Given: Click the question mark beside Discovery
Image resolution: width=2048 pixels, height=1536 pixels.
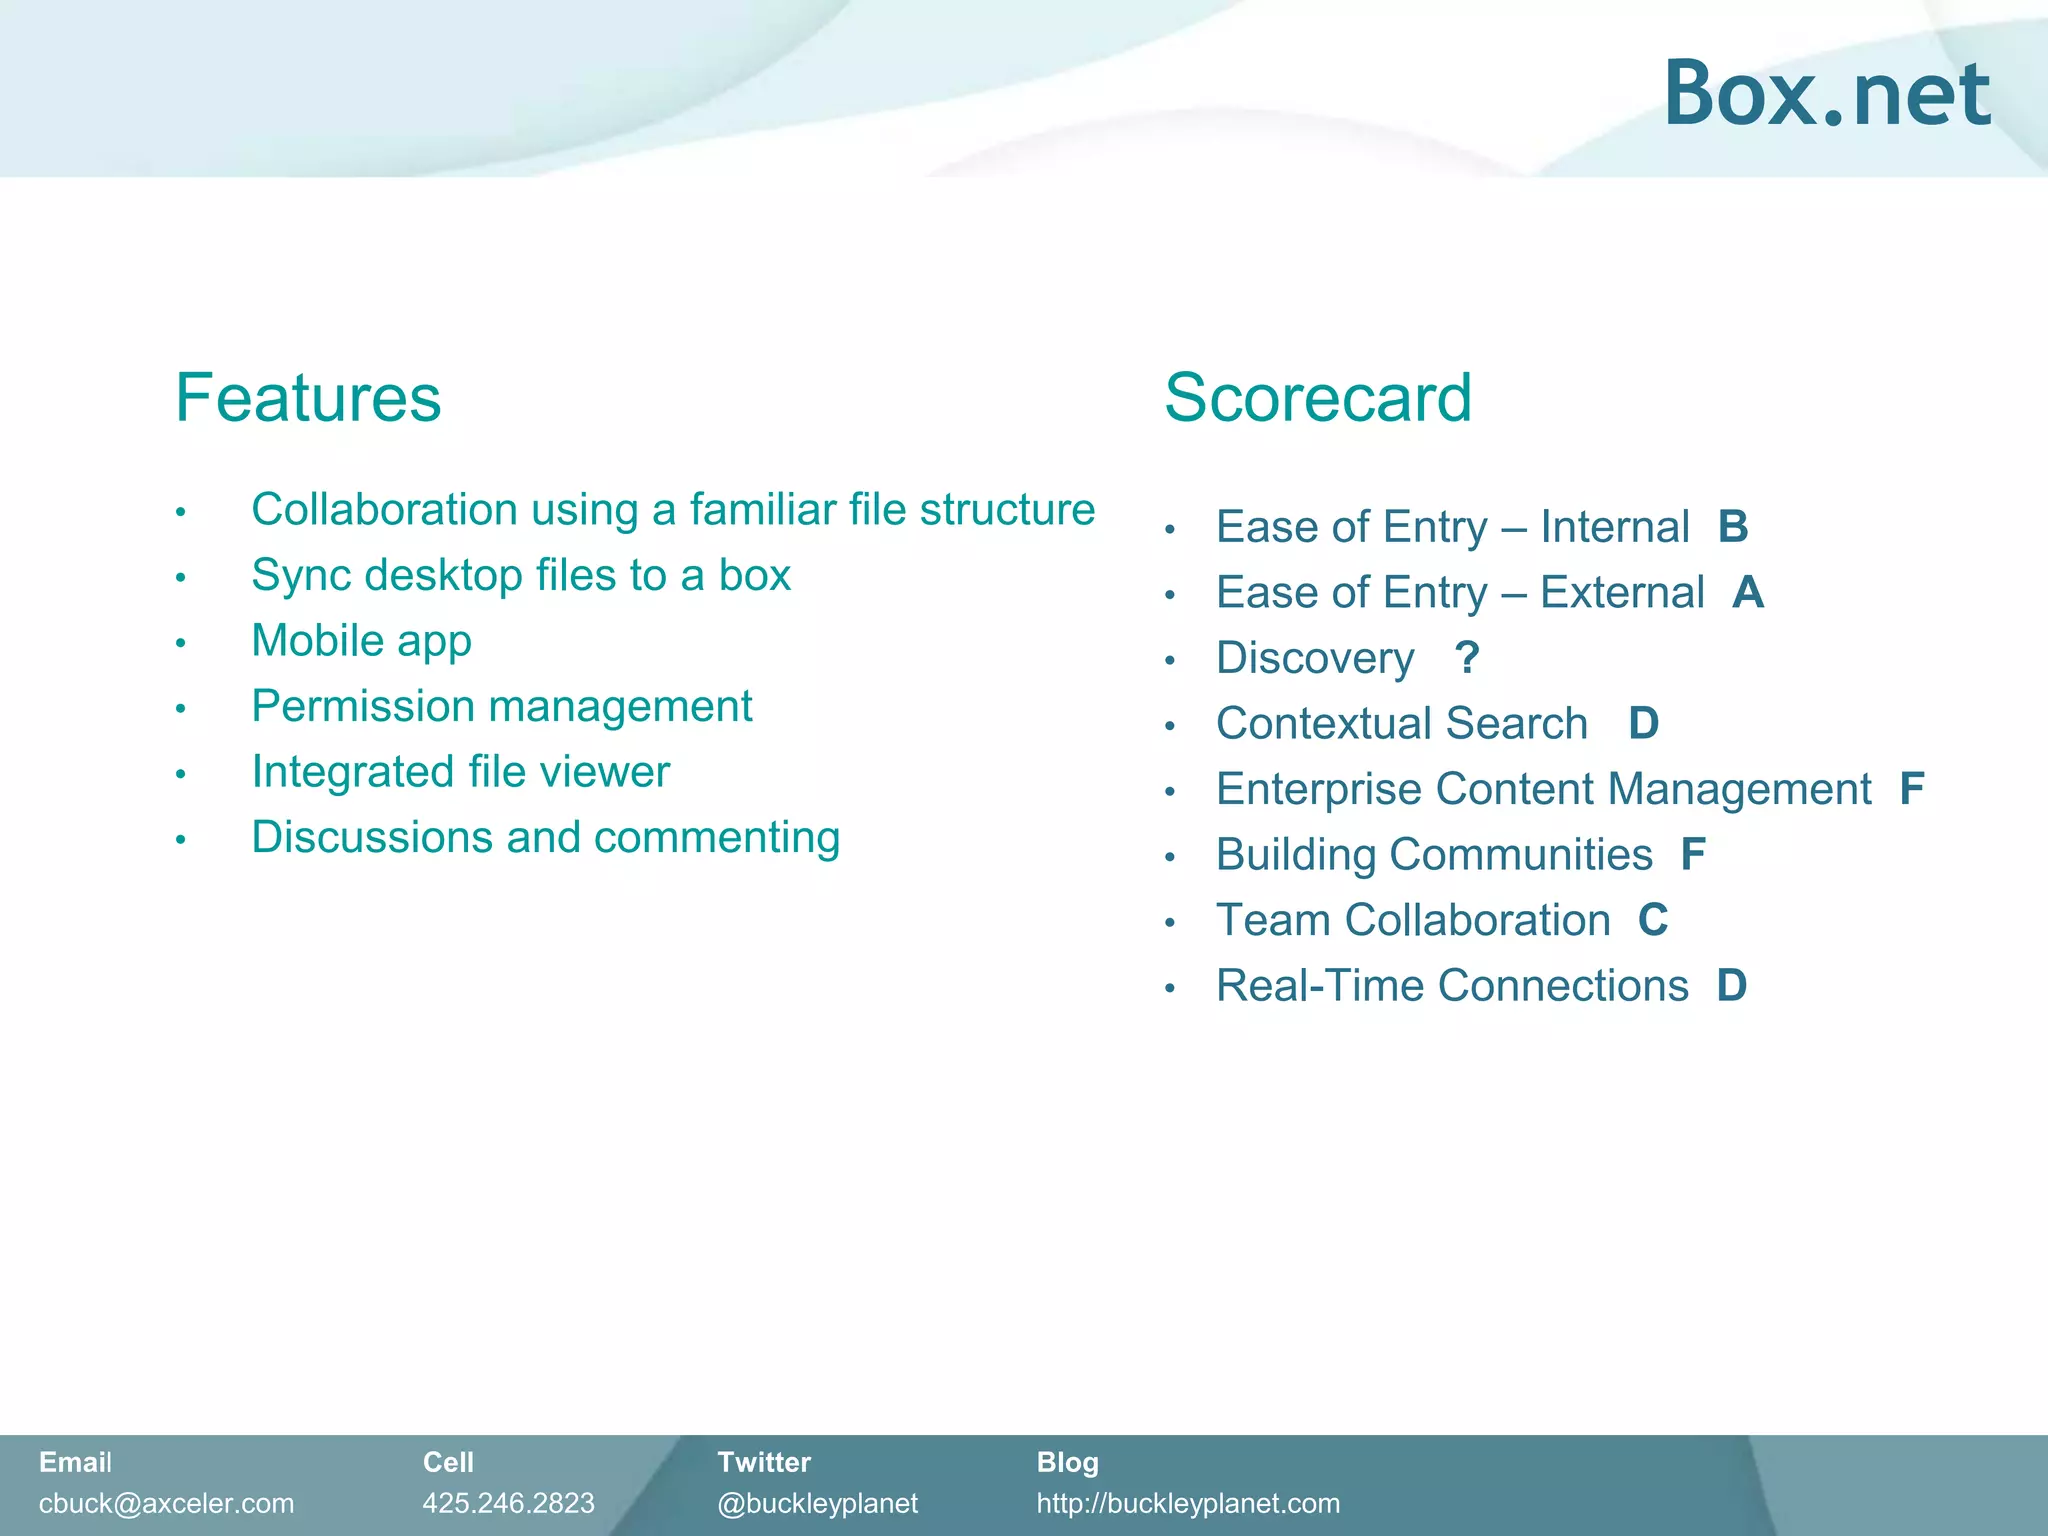Looking at the screenshot, I should point(1466,658).
